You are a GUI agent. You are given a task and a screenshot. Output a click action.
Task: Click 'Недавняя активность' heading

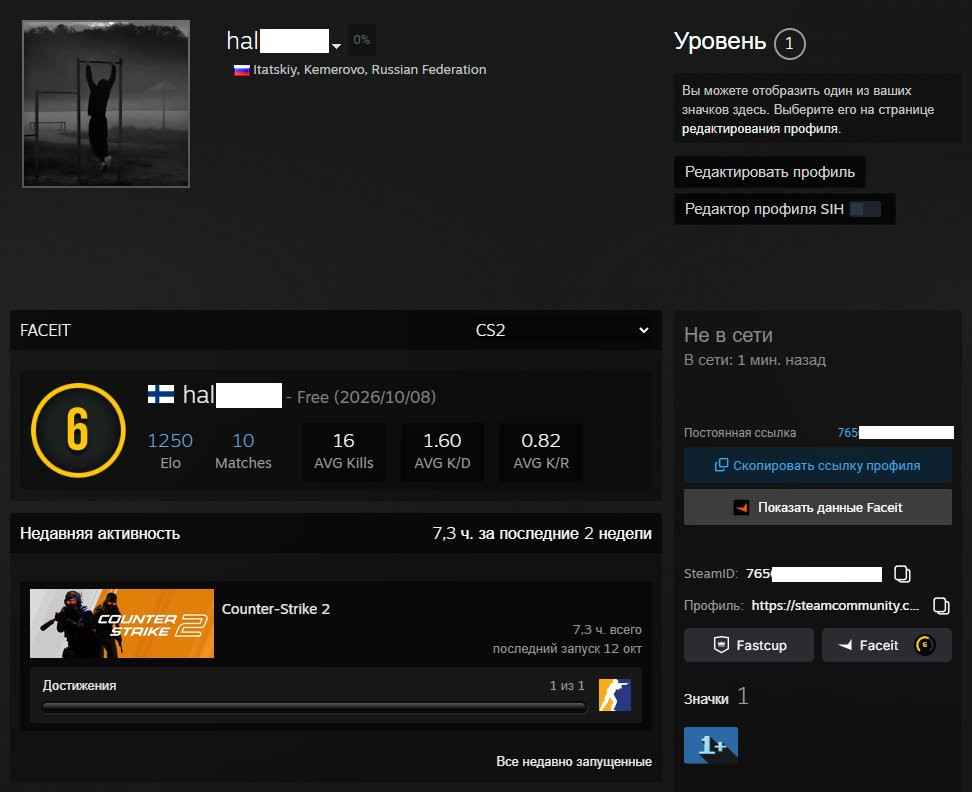tap(100, 534)
